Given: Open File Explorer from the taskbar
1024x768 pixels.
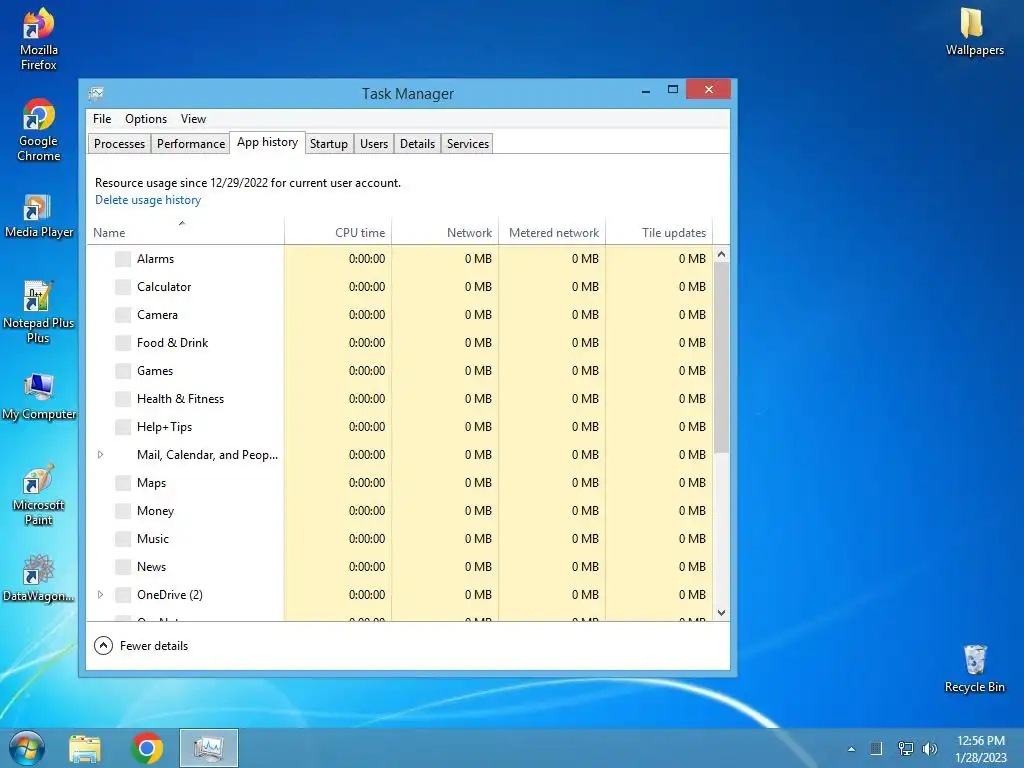Looking at the screenshot, I should 85,748.
